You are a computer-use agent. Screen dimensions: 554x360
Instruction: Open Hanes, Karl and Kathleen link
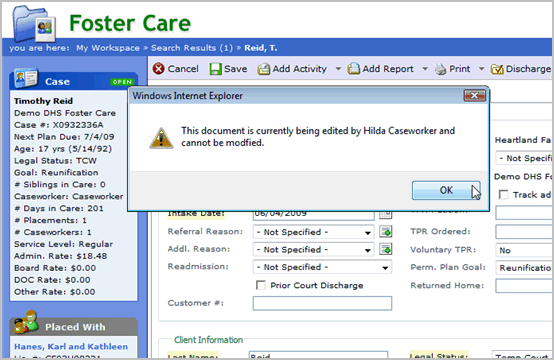click(x=71, y=346)
